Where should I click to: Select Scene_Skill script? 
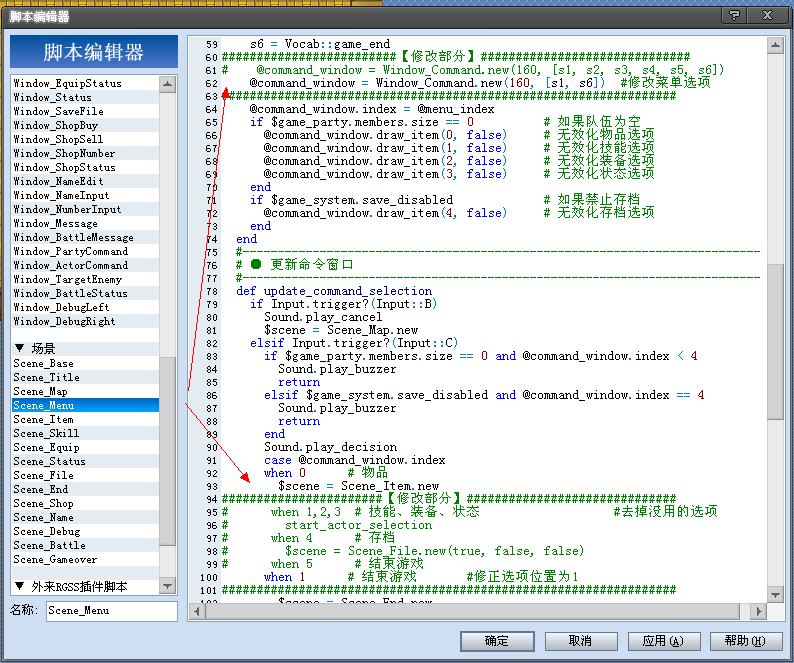coord(85,434)
